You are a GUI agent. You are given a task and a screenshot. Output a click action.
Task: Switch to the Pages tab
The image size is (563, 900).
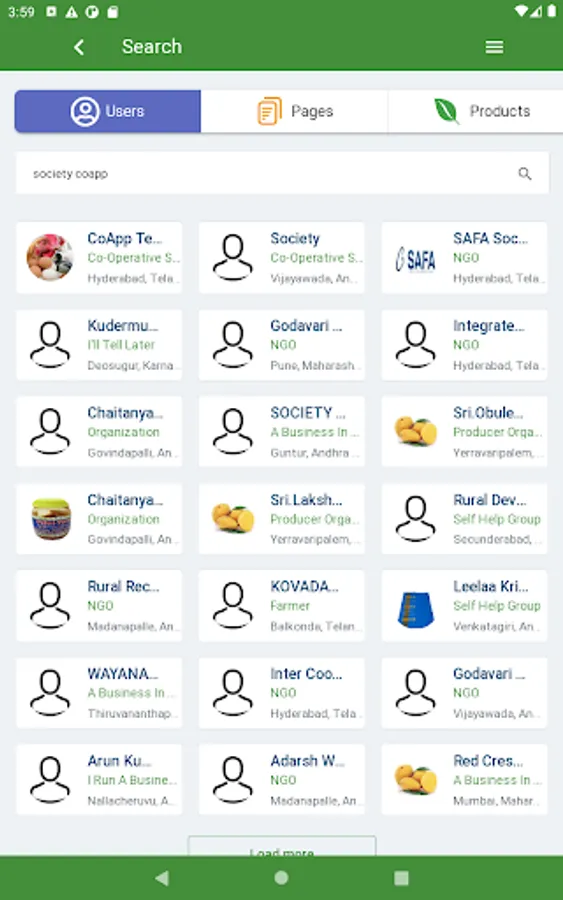coord(294,111)
